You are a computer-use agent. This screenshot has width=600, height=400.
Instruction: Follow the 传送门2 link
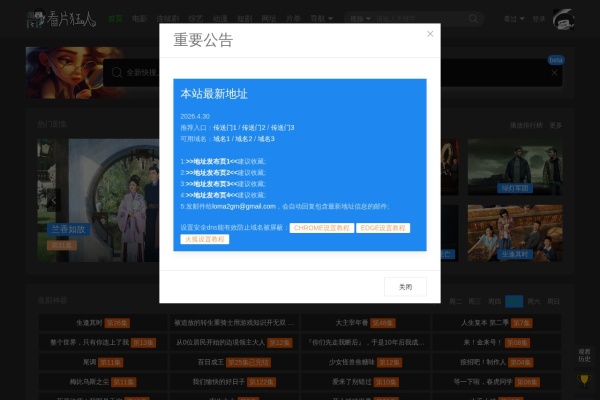[253, 127]
